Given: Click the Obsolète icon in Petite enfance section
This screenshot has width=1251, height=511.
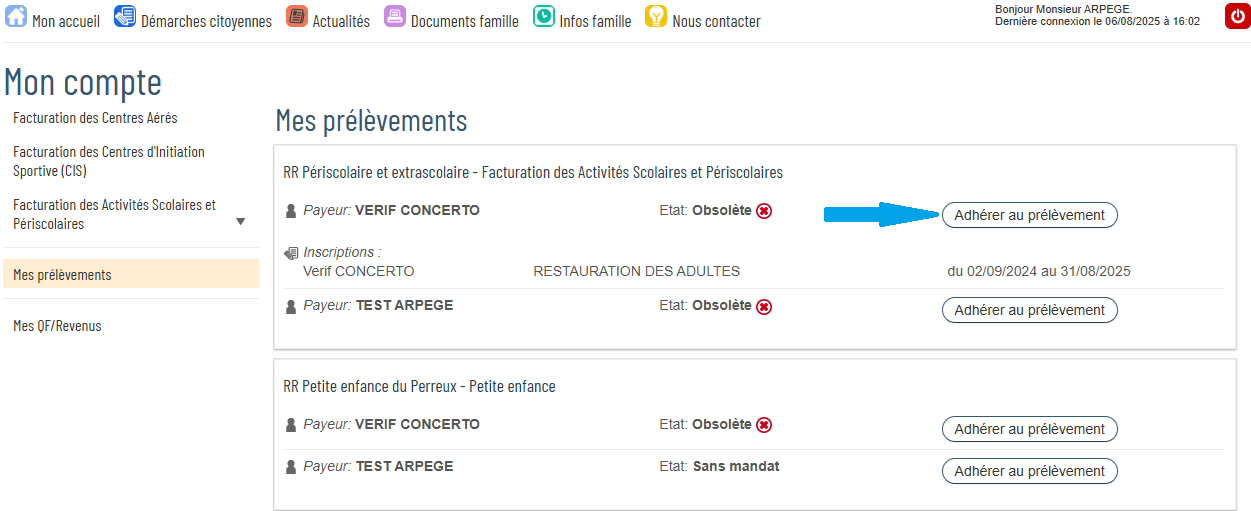Looking at the screenshot, I should pos(764,425).
